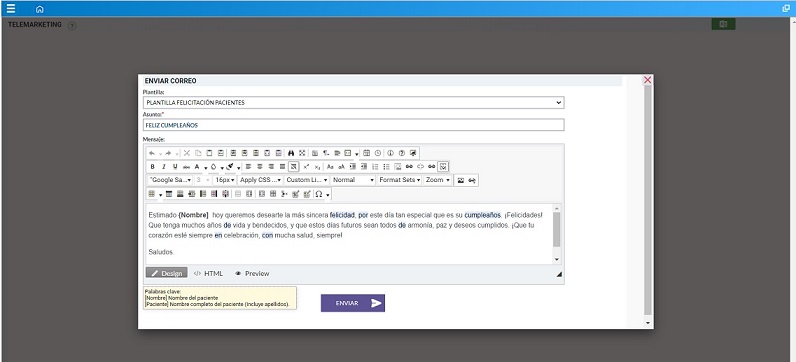This screenshot has width=796, height=362.
Task: Click the Asunto subject field
Action: point(353,125)
